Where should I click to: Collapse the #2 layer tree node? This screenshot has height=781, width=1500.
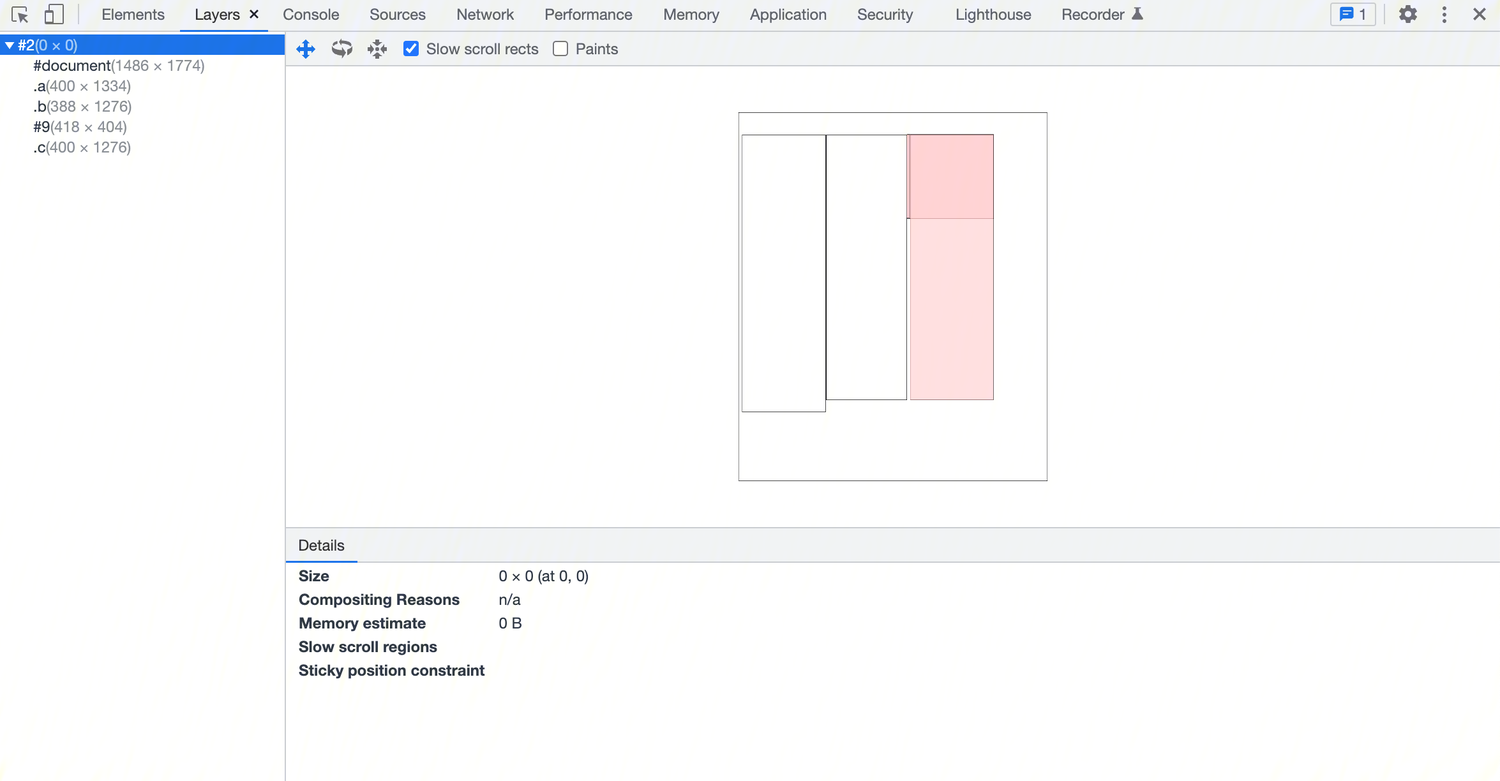click(x=9, y=45)
